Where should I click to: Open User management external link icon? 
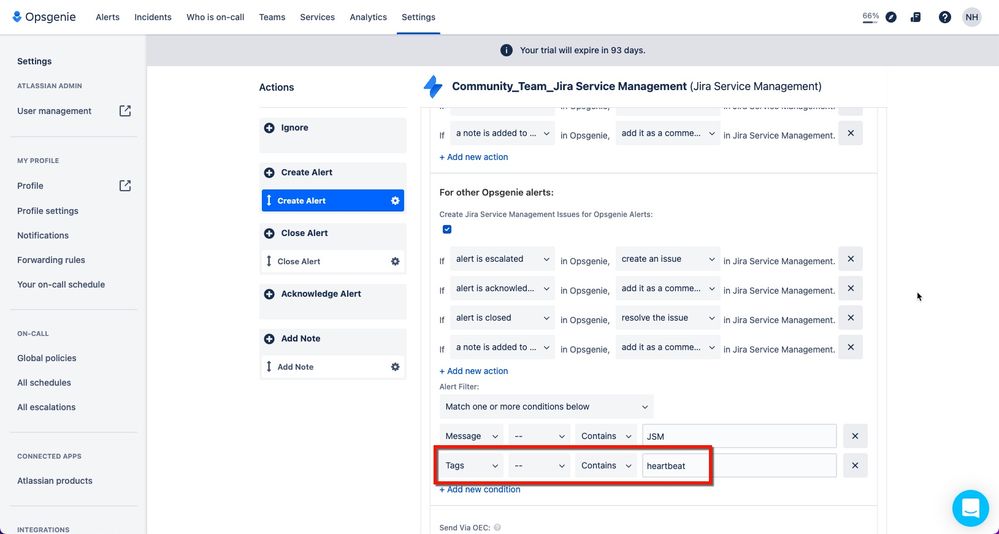click(x=125, y=111)
